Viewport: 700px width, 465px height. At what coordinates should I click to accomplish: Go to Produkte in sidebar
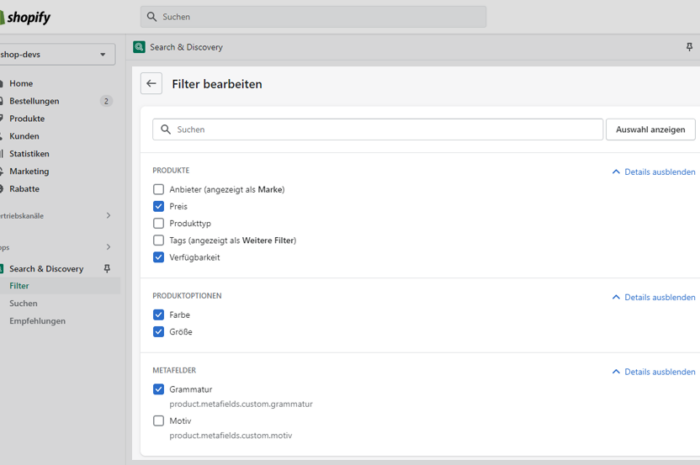(27, 118)
